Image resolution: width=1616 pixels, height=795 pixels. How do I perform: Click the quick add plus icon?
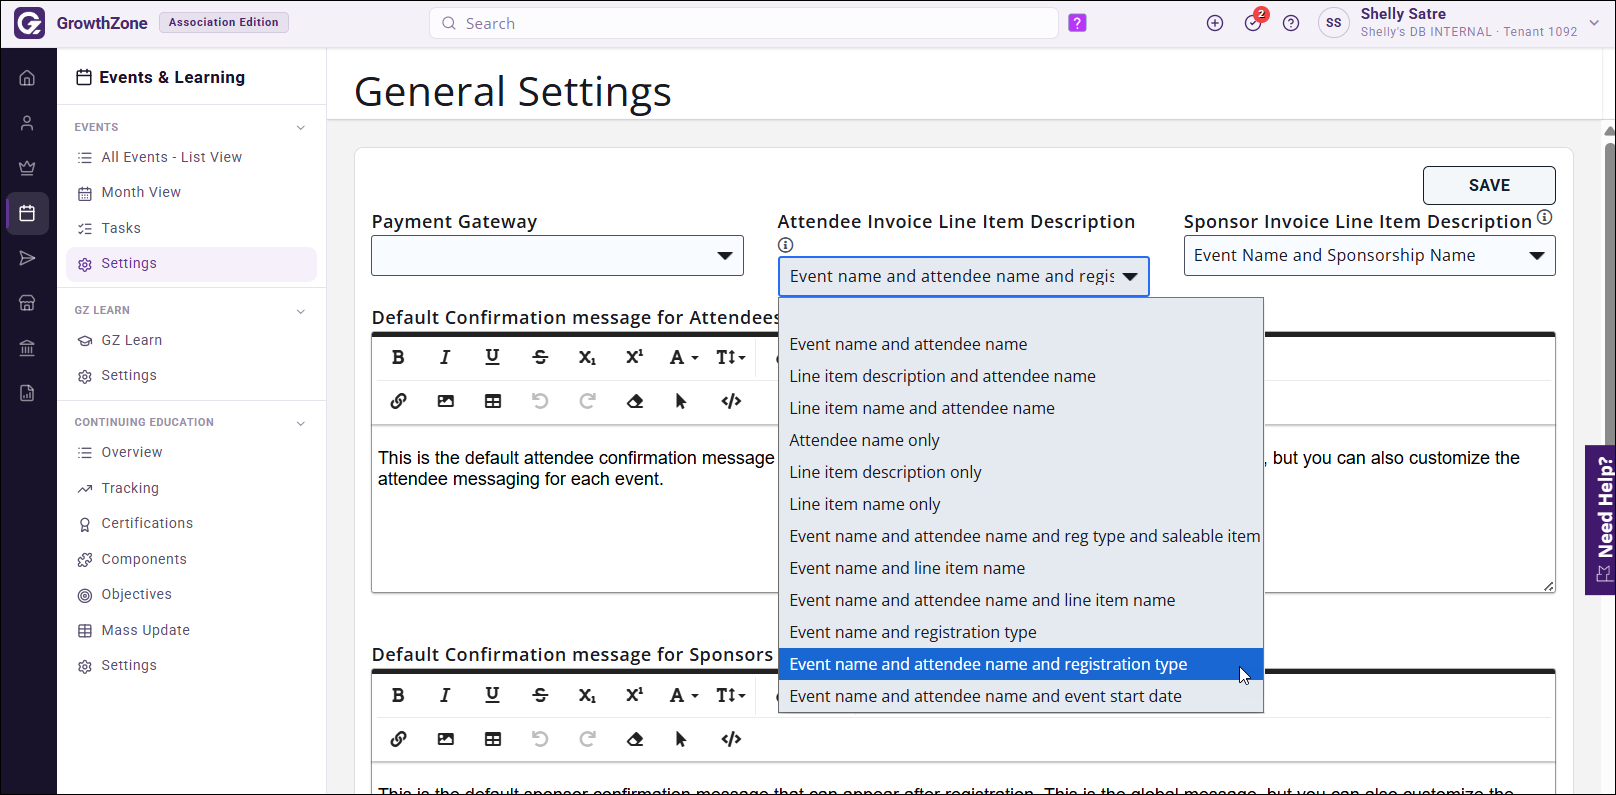[1215, 23]
